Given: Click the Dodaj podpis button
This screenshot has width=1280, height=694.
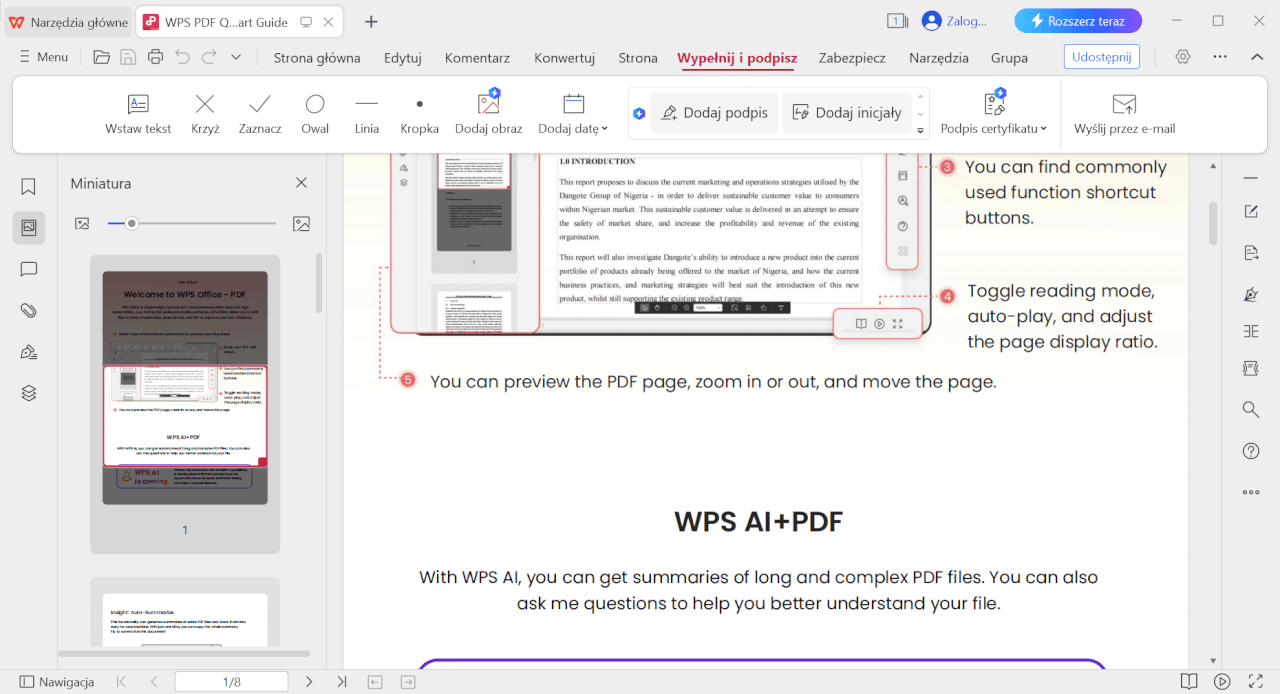Looking at the screenshot, I should tap(714, 113).
